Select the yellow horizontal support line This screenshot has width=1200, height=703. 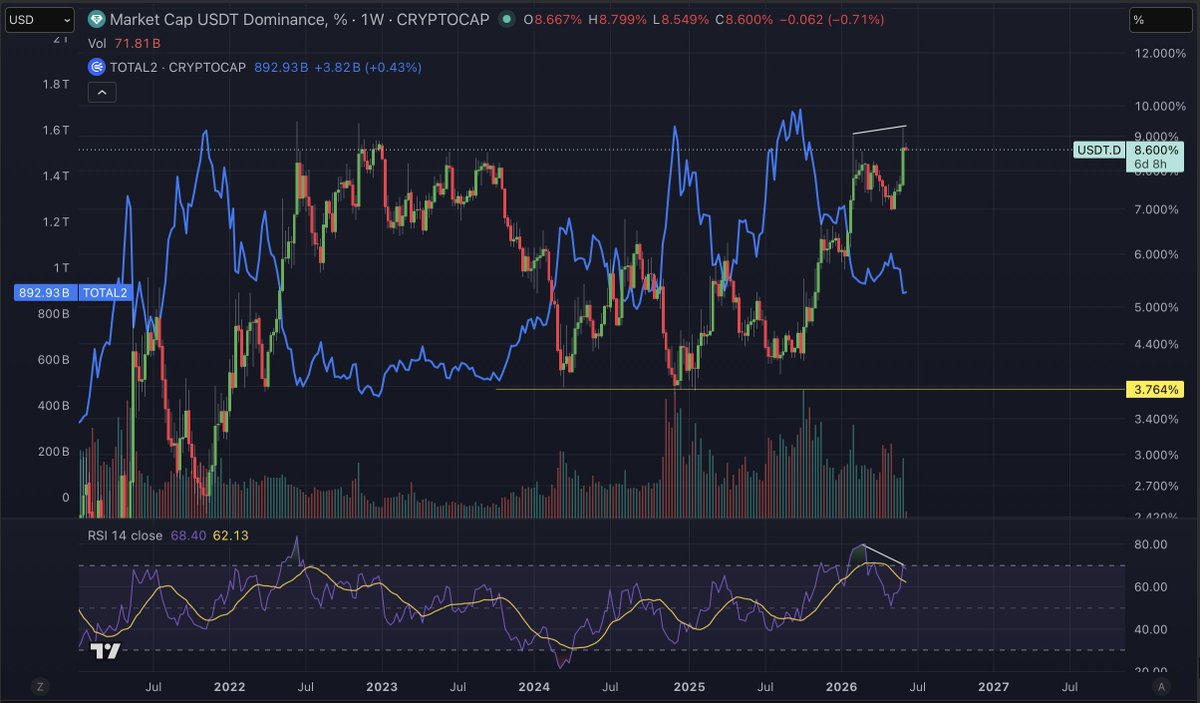tap(810, 389)
